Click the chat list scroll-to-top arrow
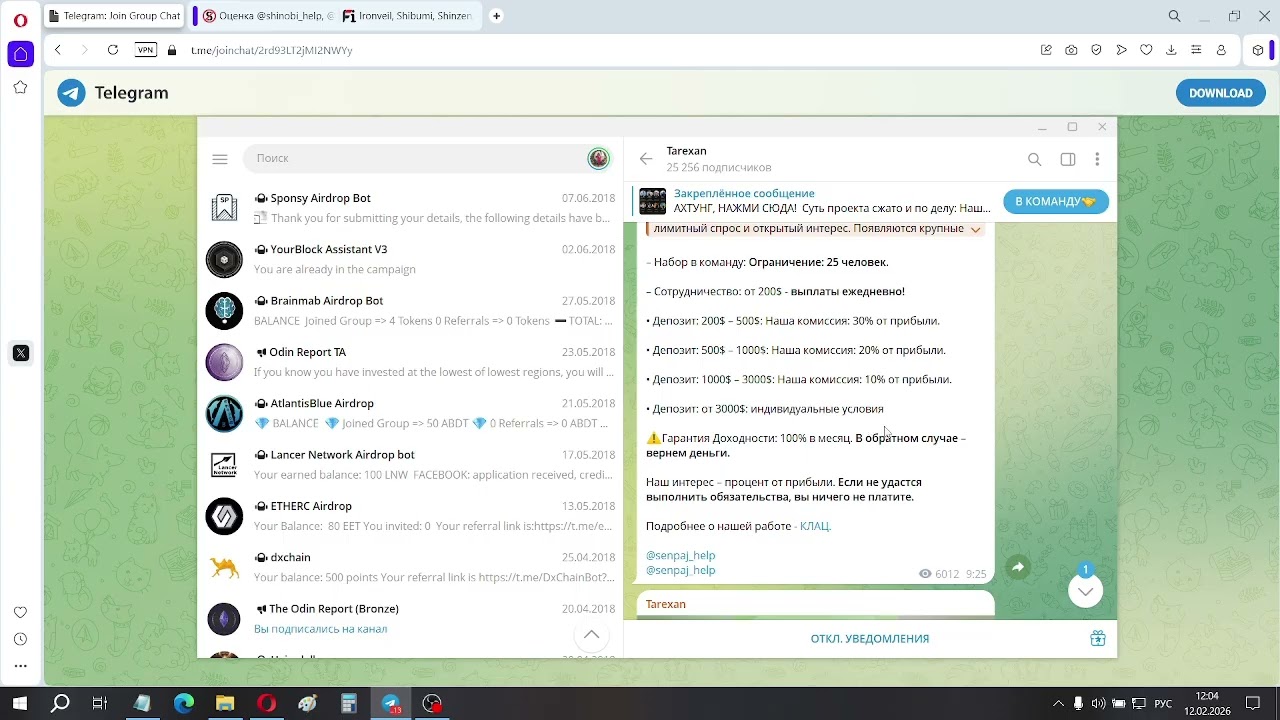This screenshot has height=720, width=1280. (592, 635)
